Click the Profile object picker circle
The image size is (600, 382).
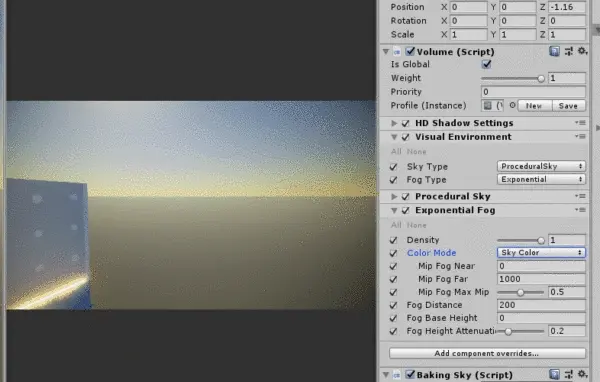pos(512,105)
